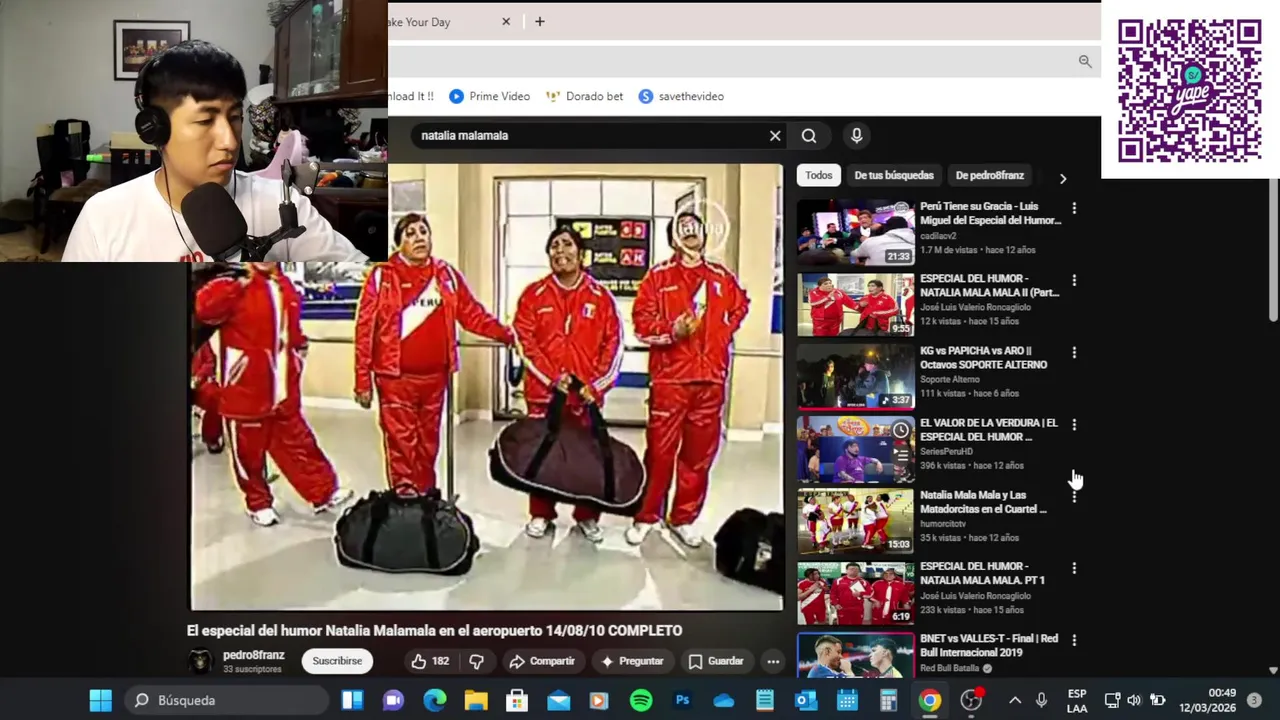Open the savethevideo bookmark
This screenshot has height=720, width=1280.
click(681, 96)
